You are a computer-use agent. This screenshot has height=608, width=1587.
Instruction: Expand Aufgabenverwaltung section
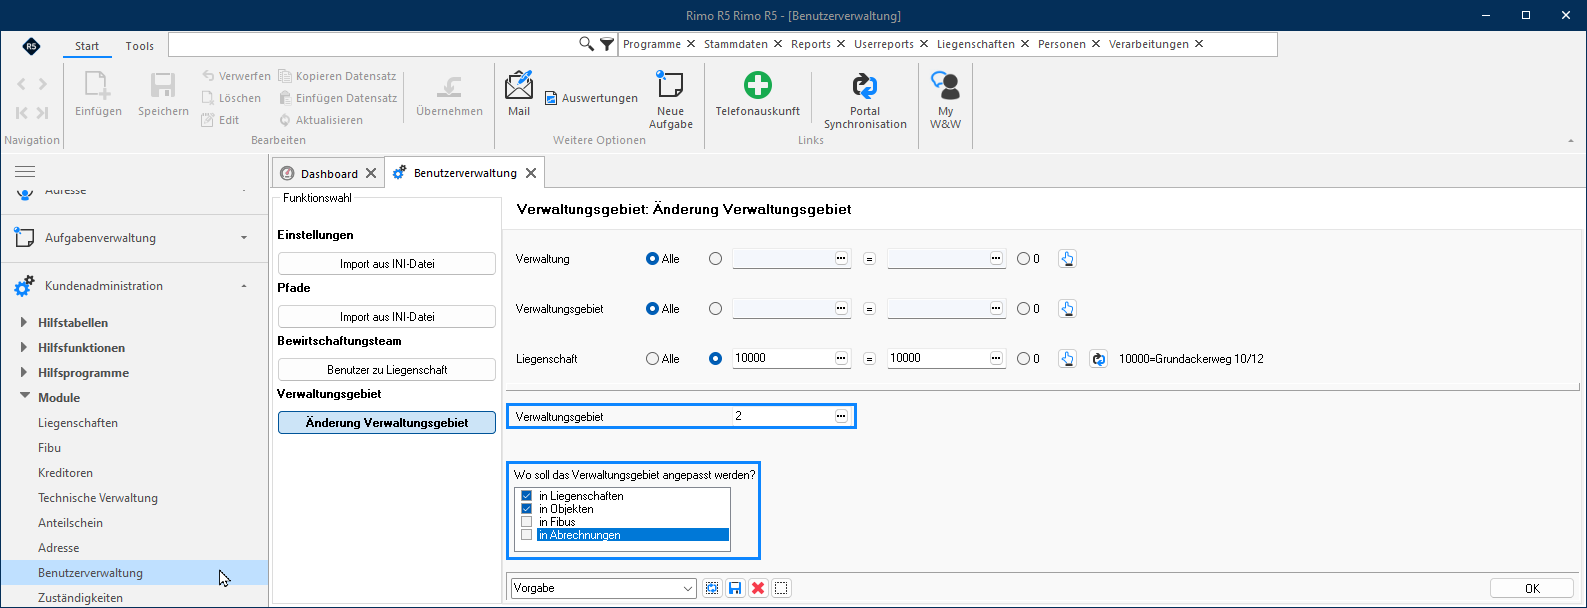click(244, 238)
